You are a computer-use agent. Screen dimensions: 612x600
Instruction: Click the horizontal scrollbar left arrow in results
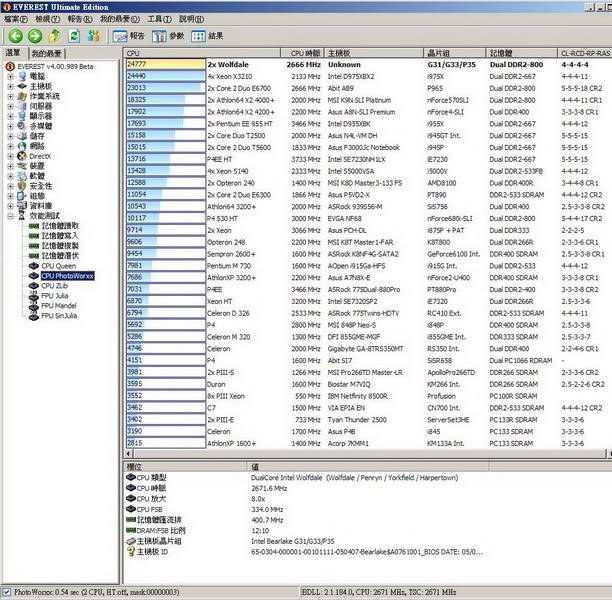point(128,454)
